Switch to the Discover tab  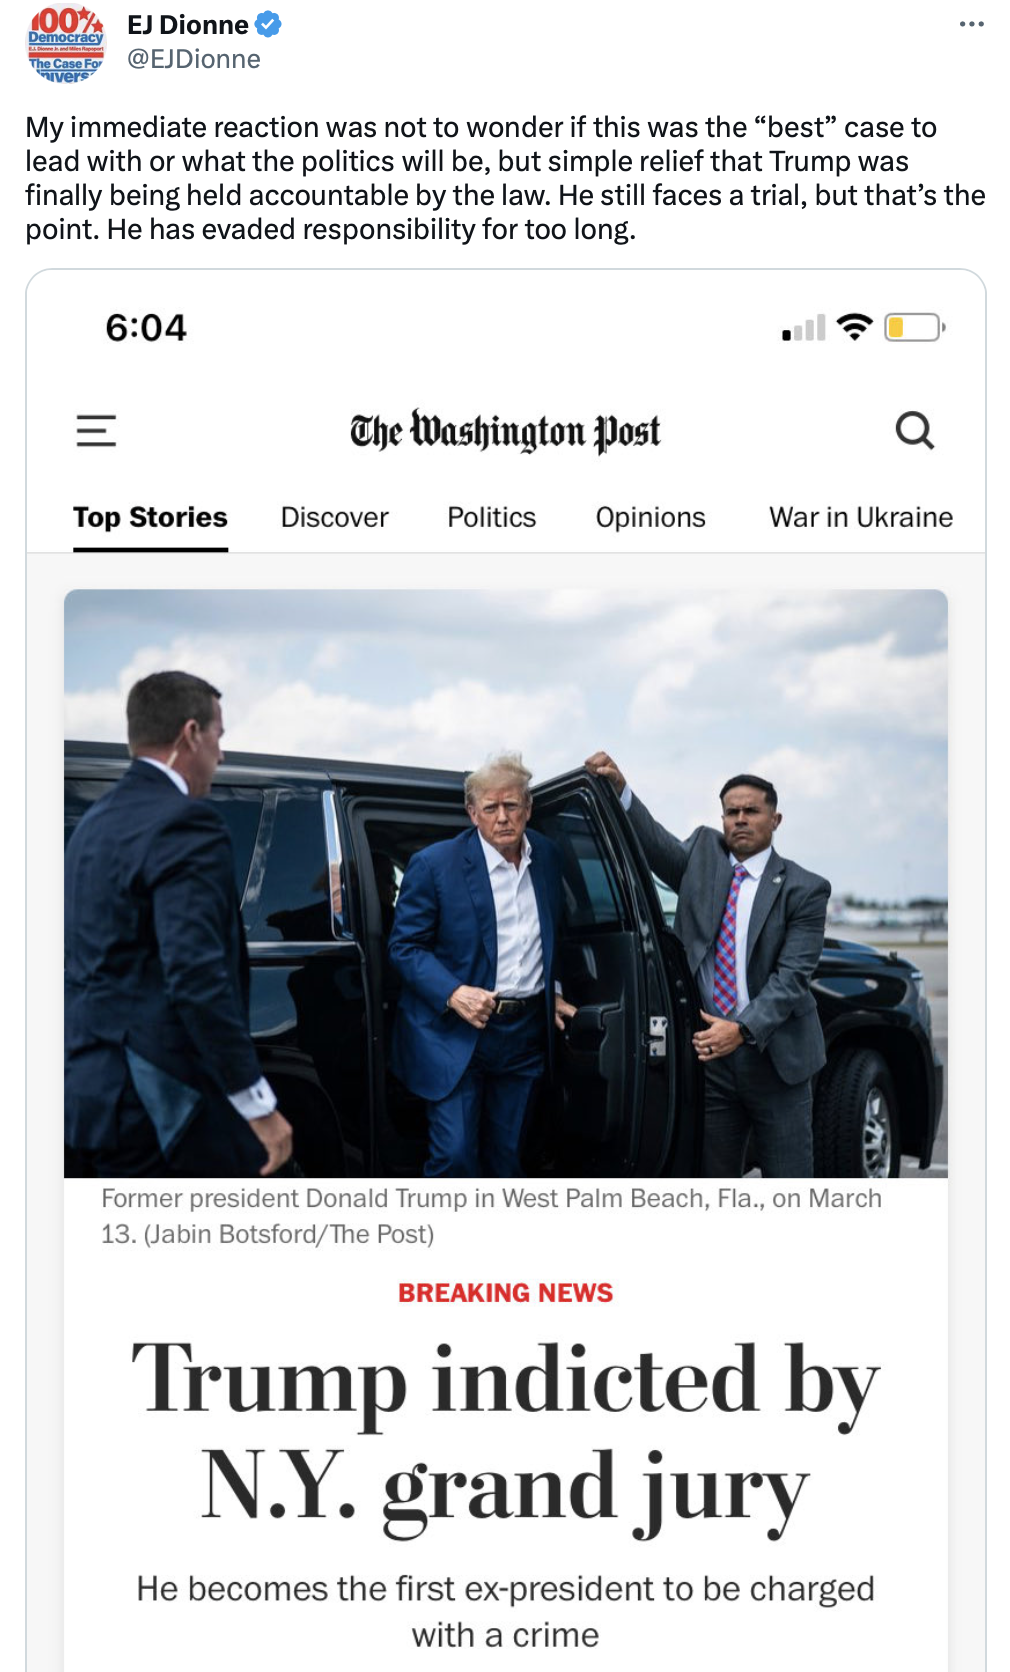point(334,517)
